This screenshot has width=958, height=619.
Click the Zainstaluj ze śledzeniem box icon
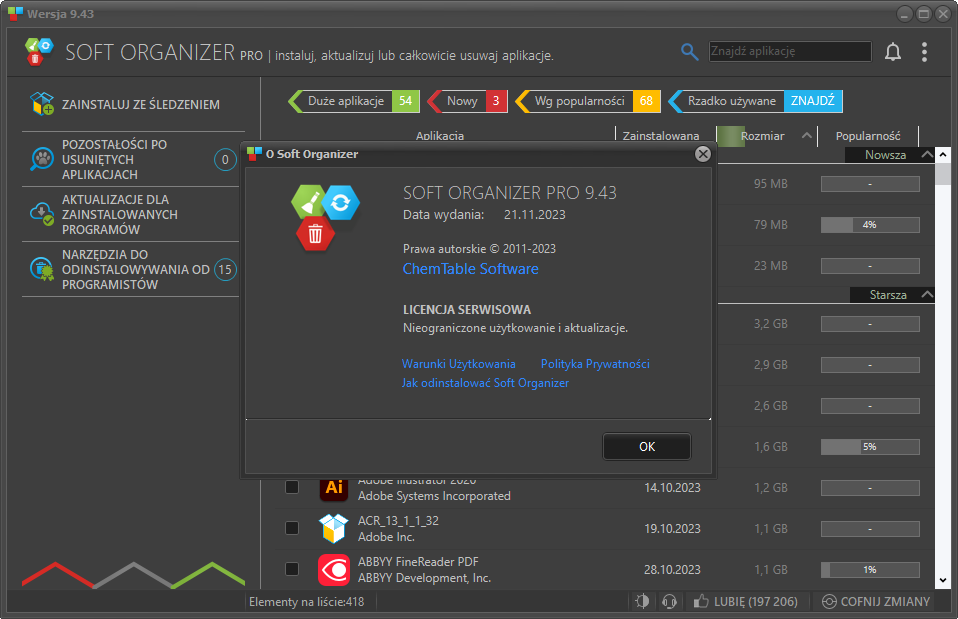[42, 104]
